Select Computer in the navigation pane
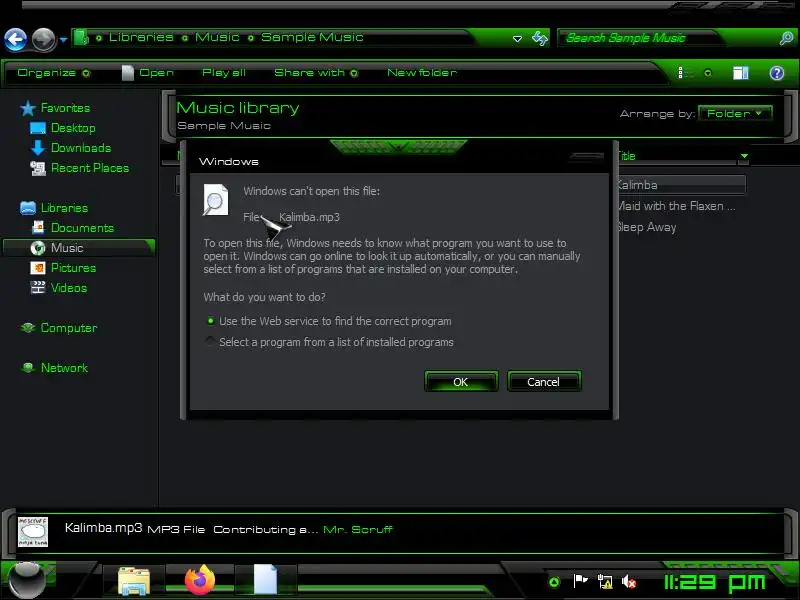Screen dimensions: 800x600 [69, 328]
